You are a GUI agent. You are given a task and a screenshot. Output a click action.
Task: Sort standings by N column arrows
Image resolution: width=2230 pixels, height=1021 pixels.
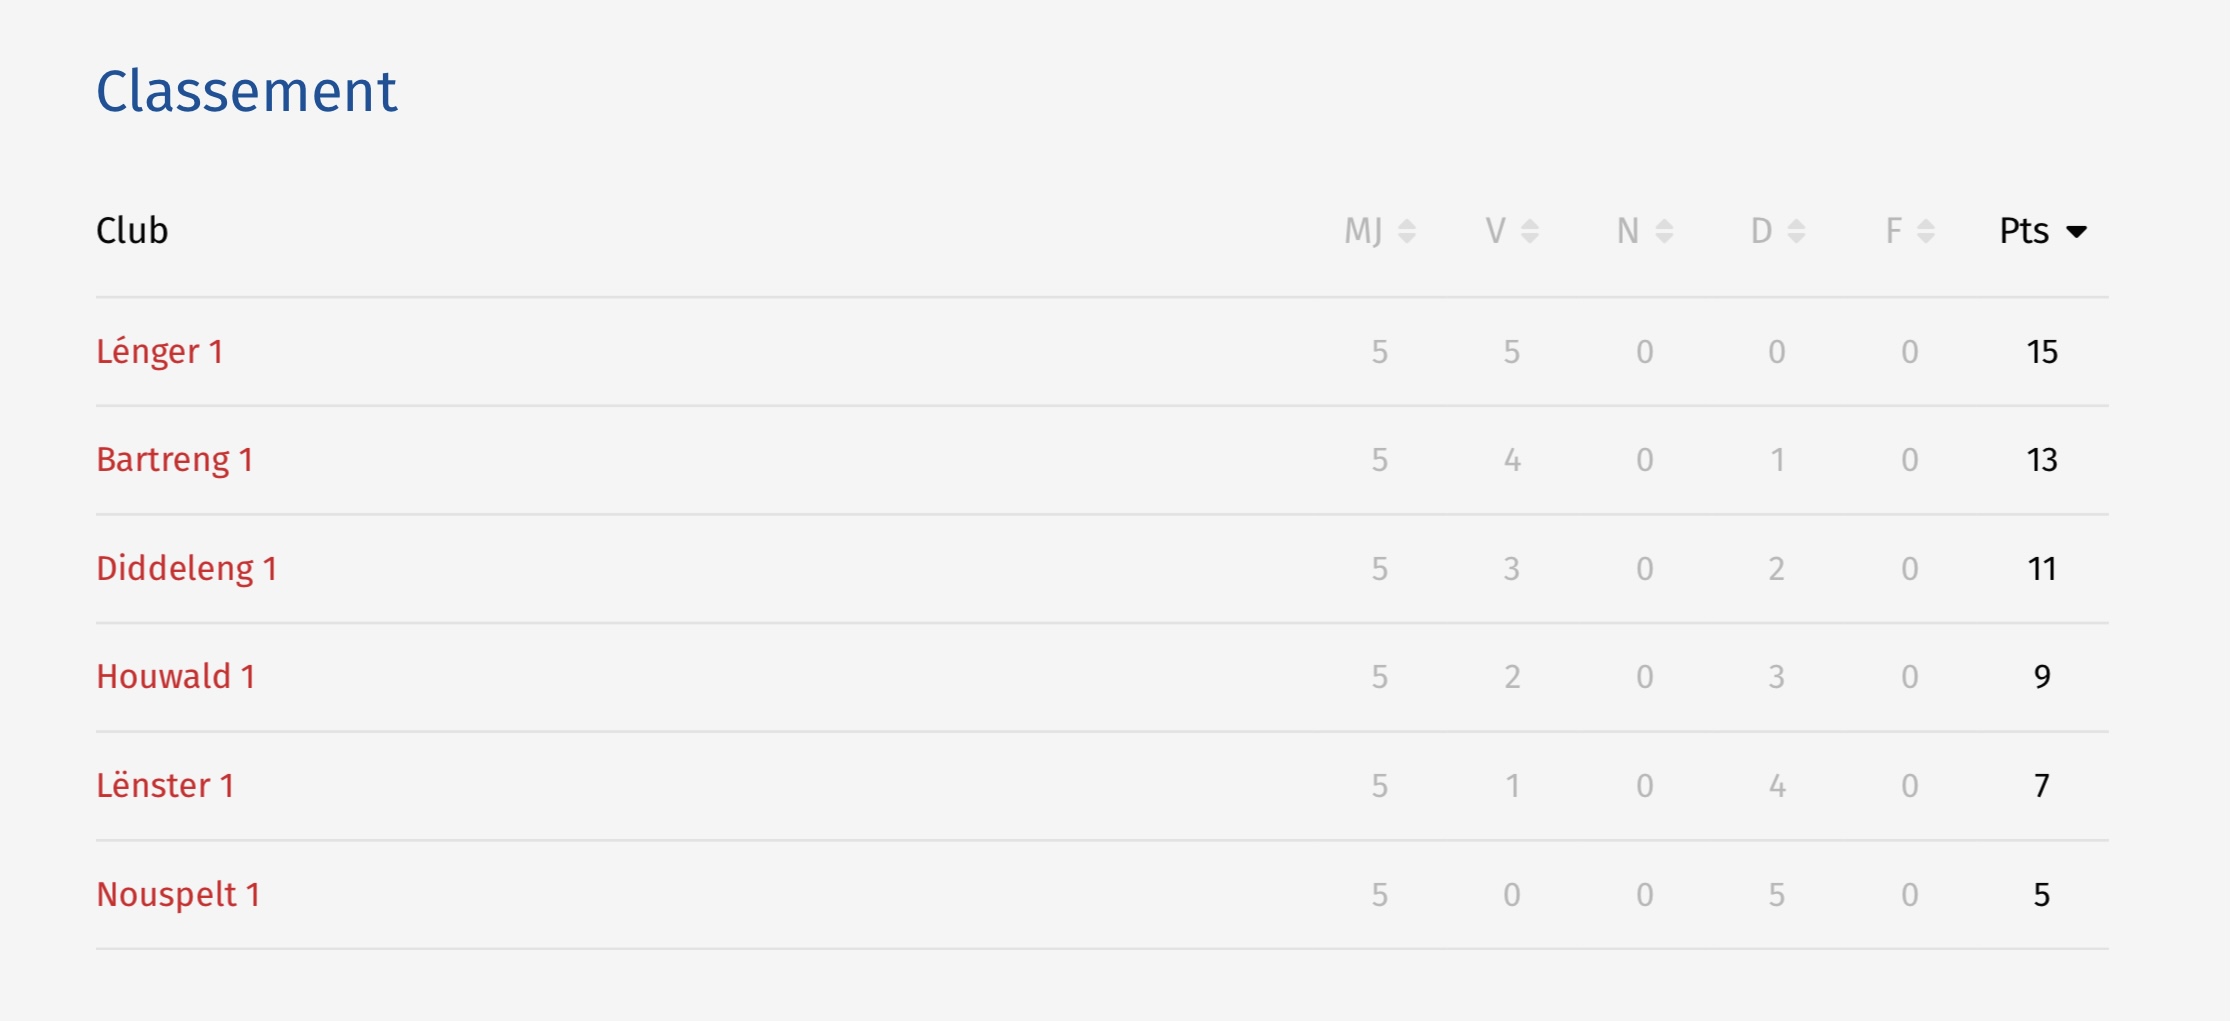1665,231
